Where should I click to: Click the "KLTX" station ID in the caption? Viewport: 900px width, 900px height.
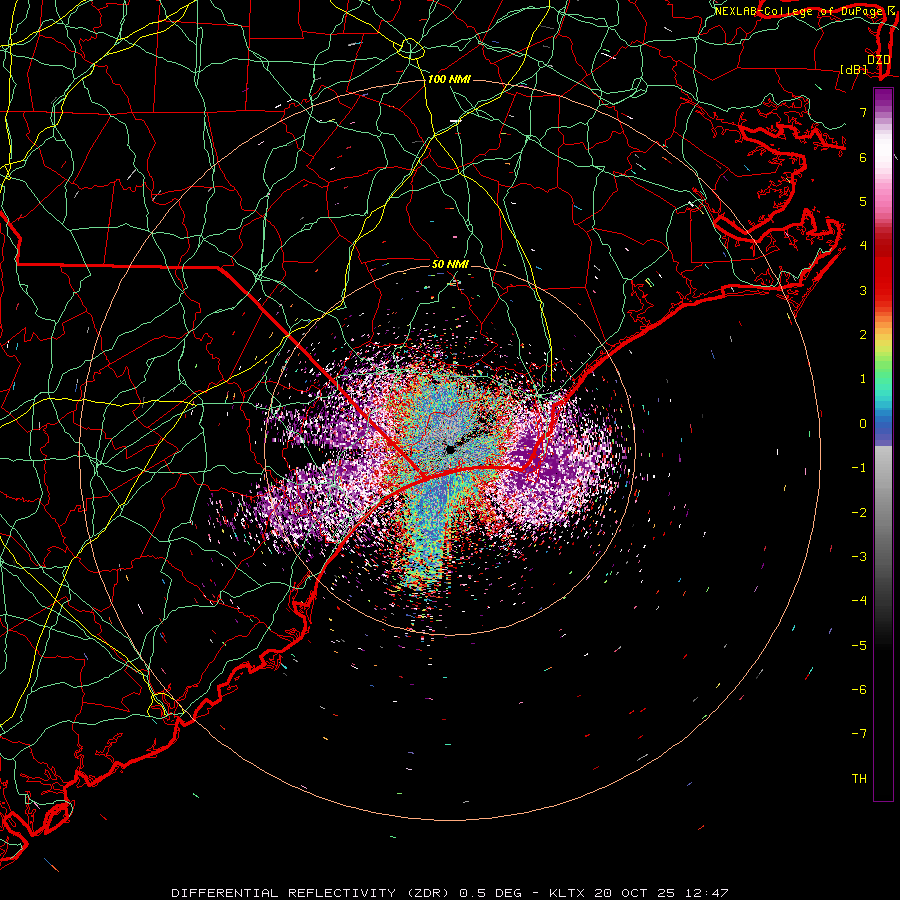[567, 893]
